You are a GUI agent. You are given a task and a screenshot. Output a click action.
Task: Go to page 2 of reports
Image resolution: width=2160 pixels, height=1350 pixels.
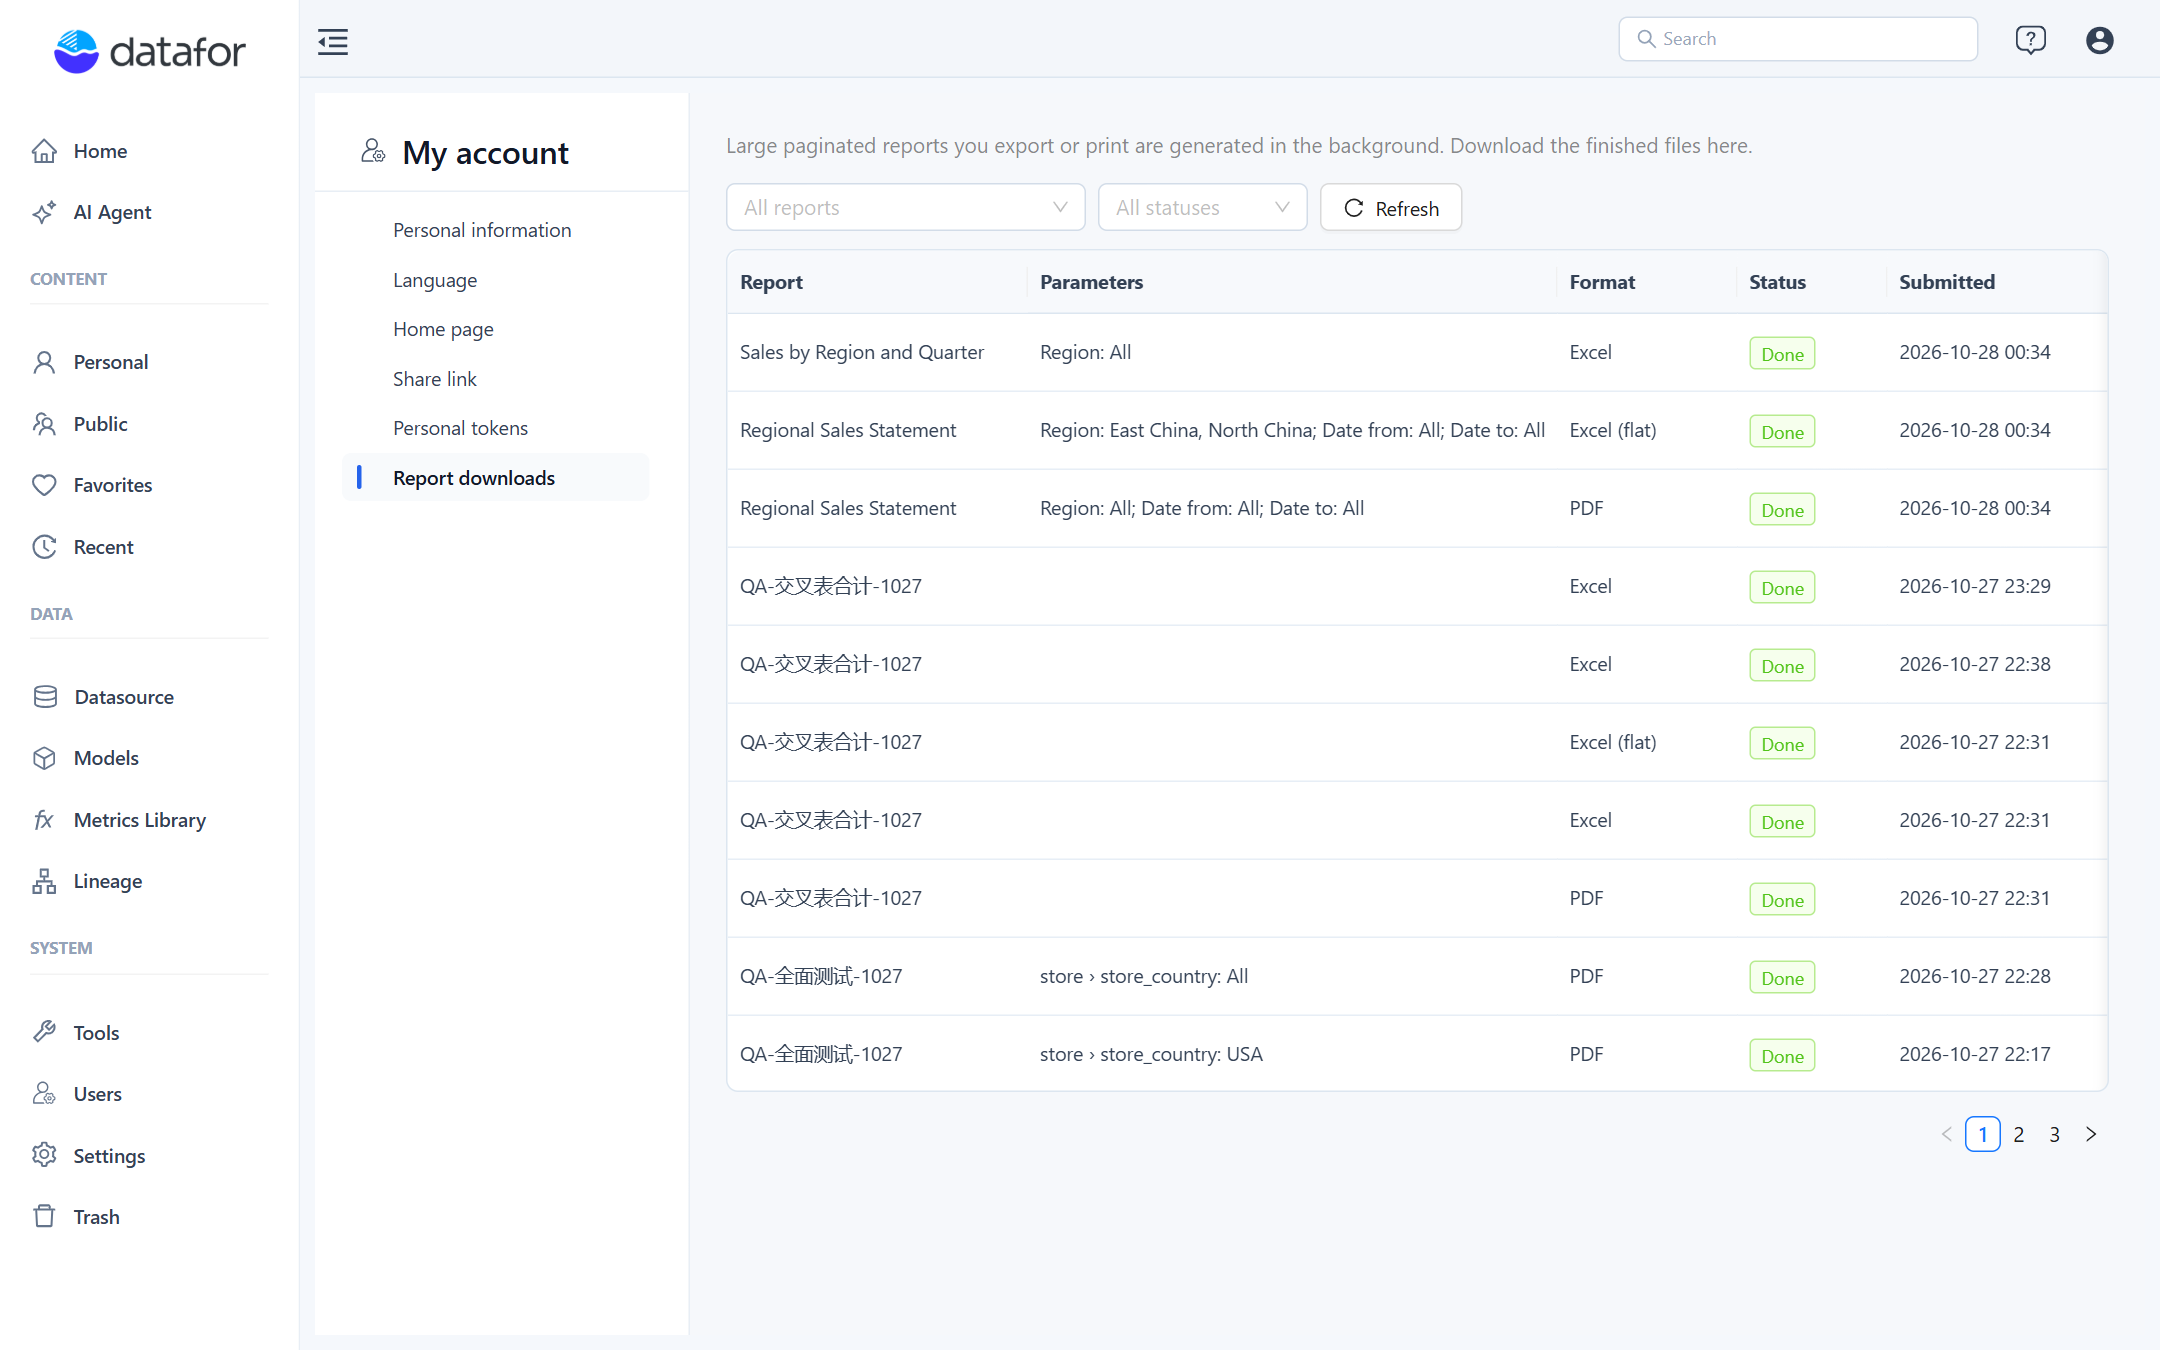pyautogui.click(x=2019, y=1134)
